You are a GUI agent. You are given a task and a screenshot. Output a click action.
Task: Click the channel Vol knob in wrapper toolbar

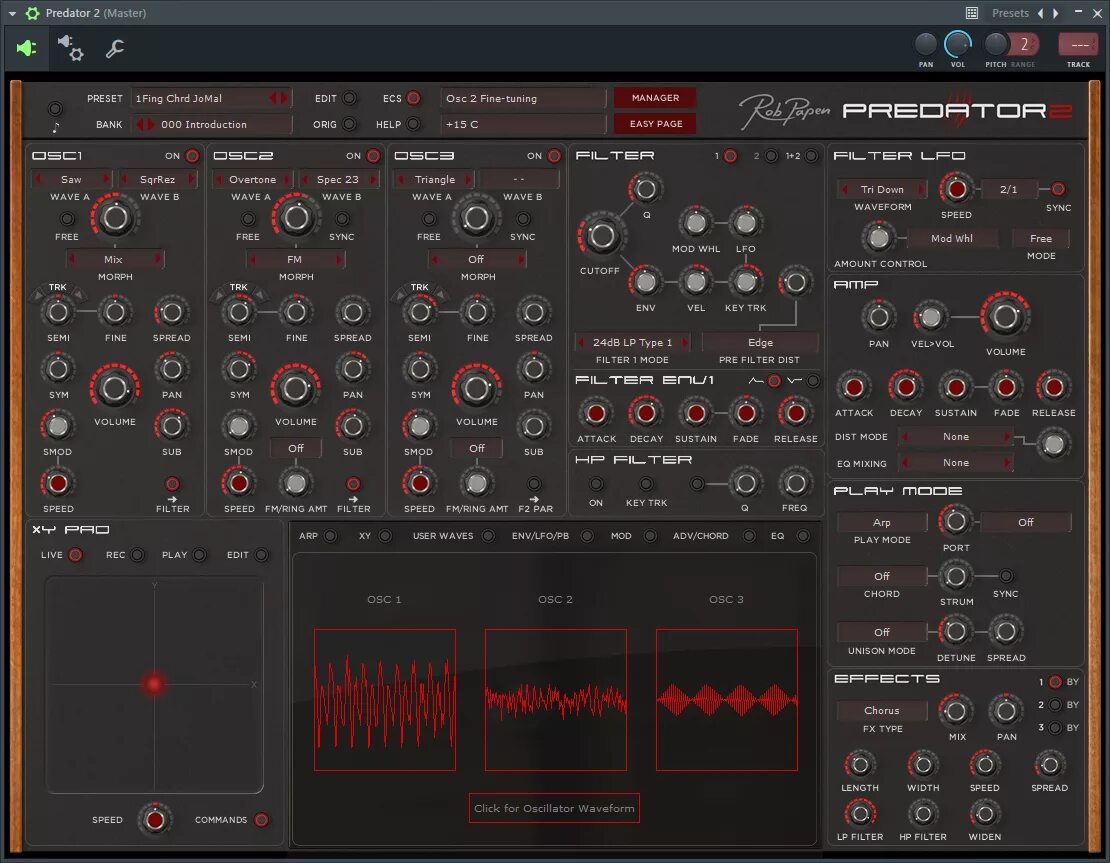pyautogui.click(x=958, y=45)
